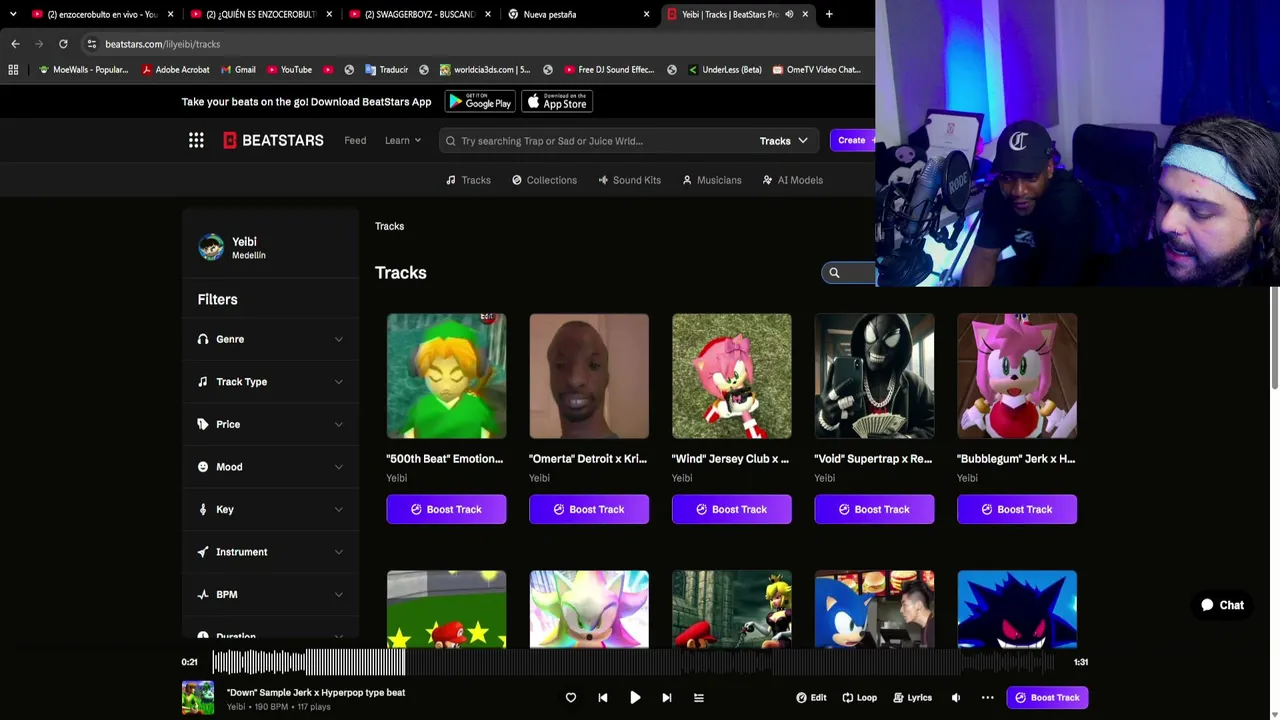Expand the Price filter
This screenshot has height=720, width=1280.
(270, 424)
